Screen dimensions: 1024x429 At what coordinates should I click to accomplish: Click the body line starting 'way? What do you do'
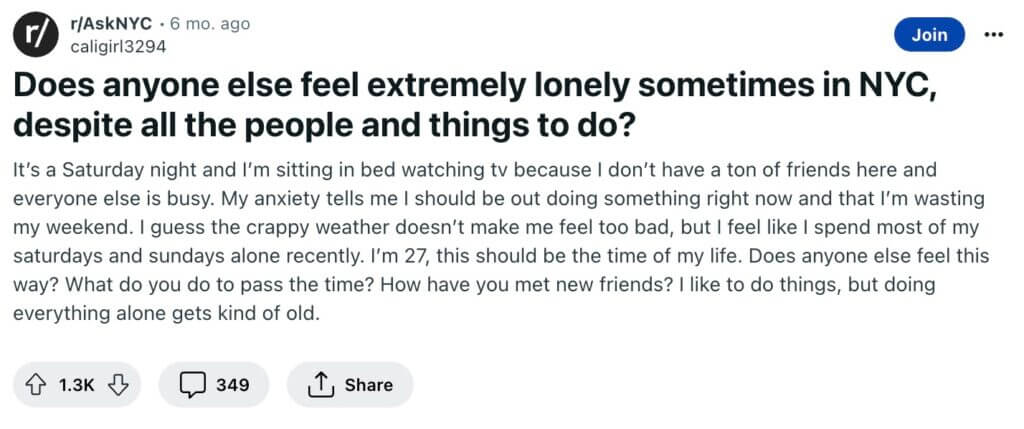474,285
